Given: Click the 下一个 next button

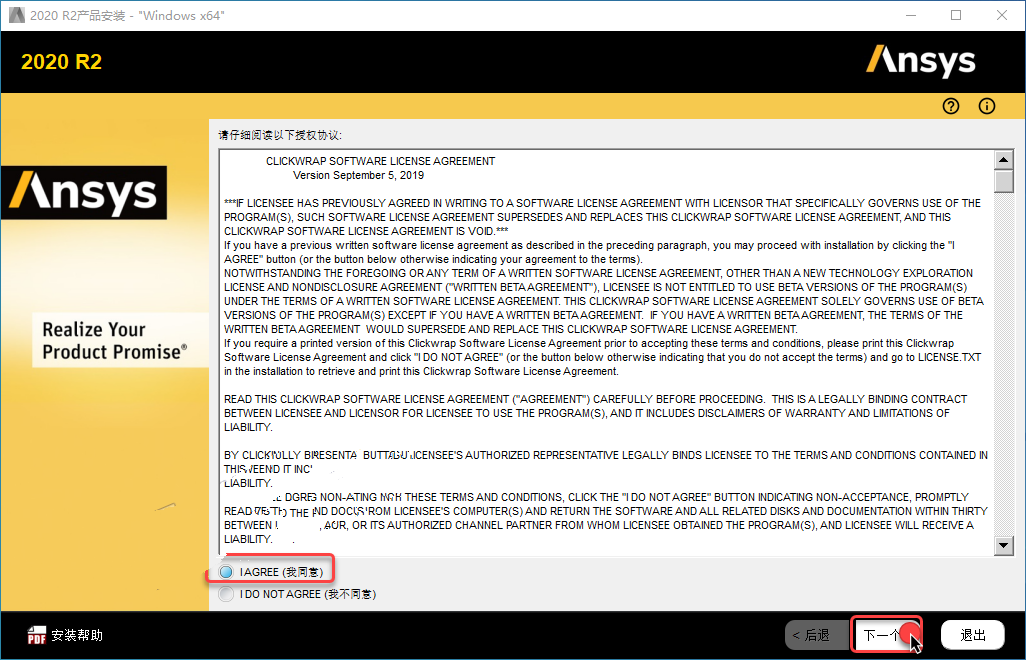Looking at the screenshot, I should pyautogui.click(x=887, y=635).
